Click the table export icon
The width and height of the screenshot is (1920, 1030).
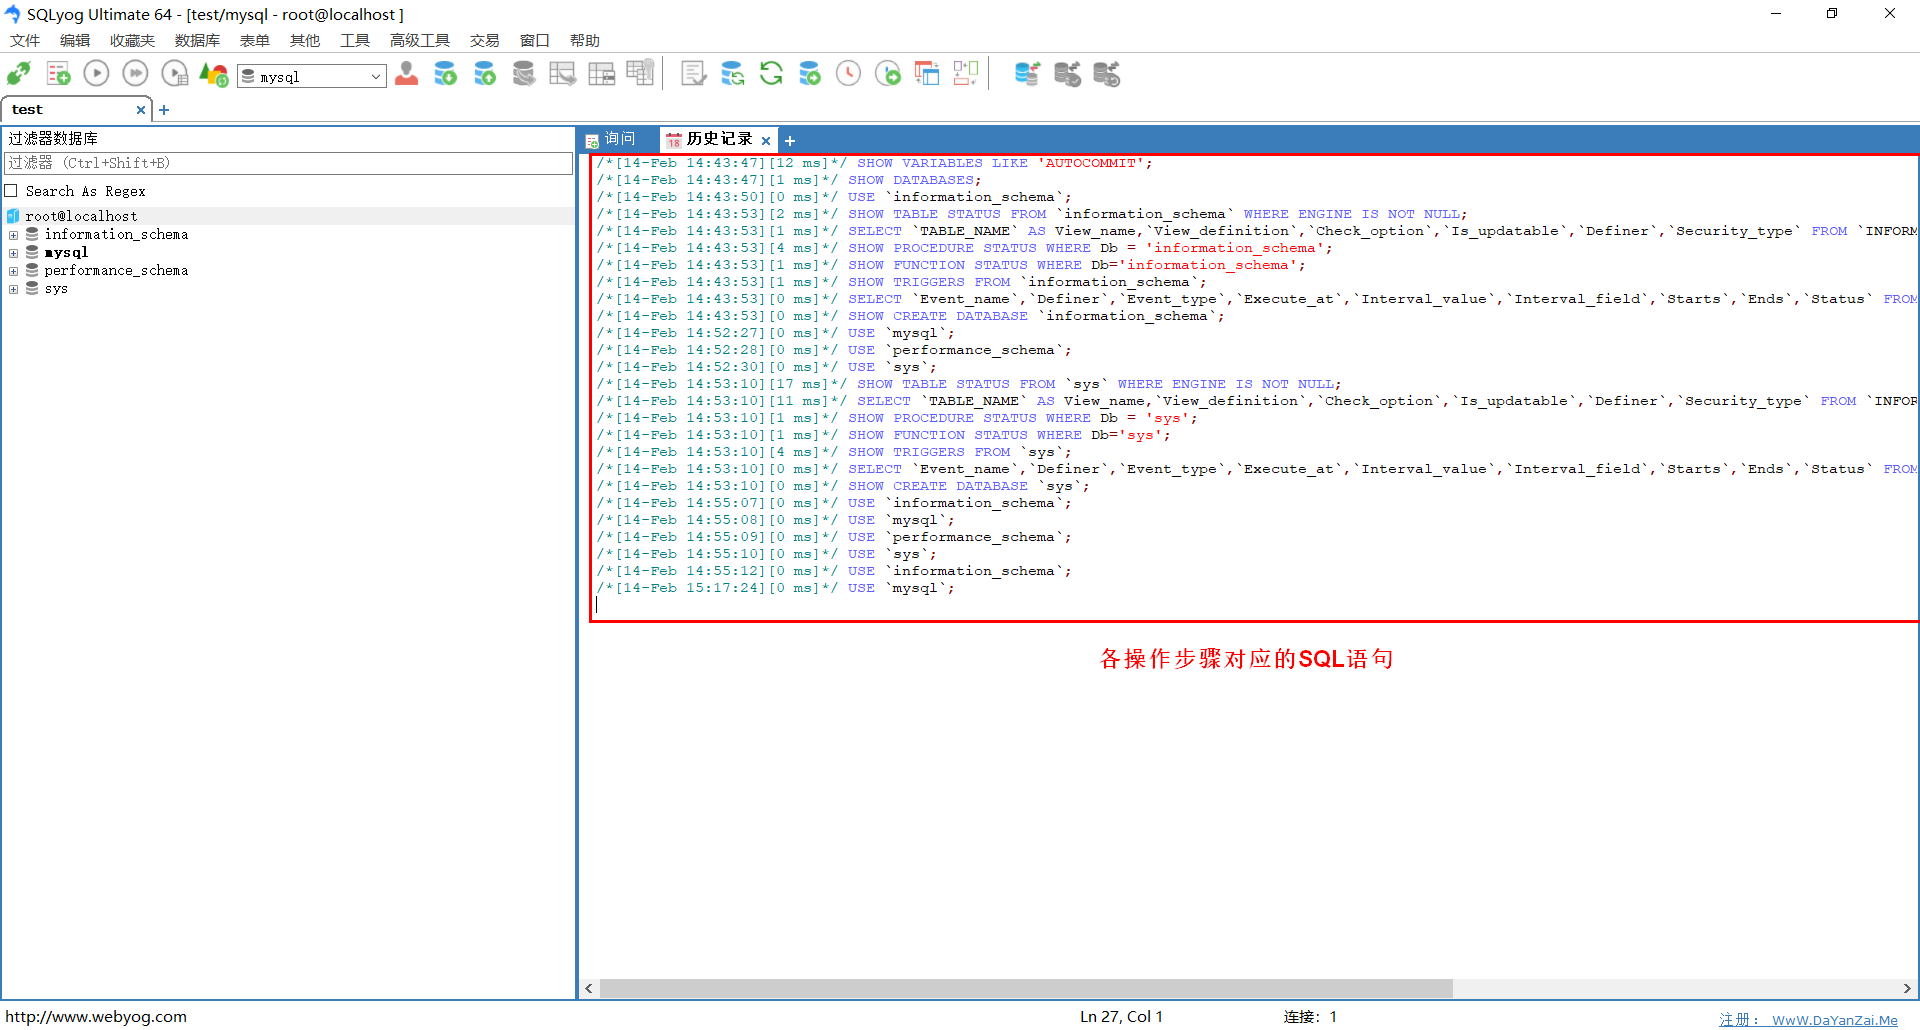tap(563, 74)
